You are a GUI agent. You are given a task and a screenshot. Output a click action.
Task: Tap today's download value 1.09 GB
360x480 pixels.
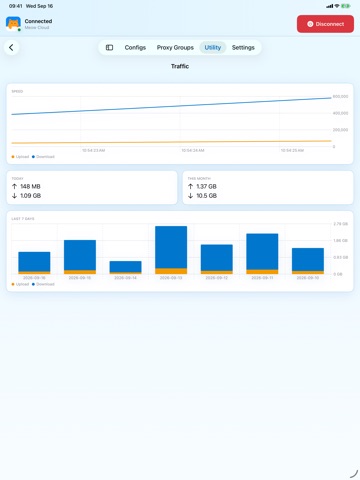[x=30, y=196]
